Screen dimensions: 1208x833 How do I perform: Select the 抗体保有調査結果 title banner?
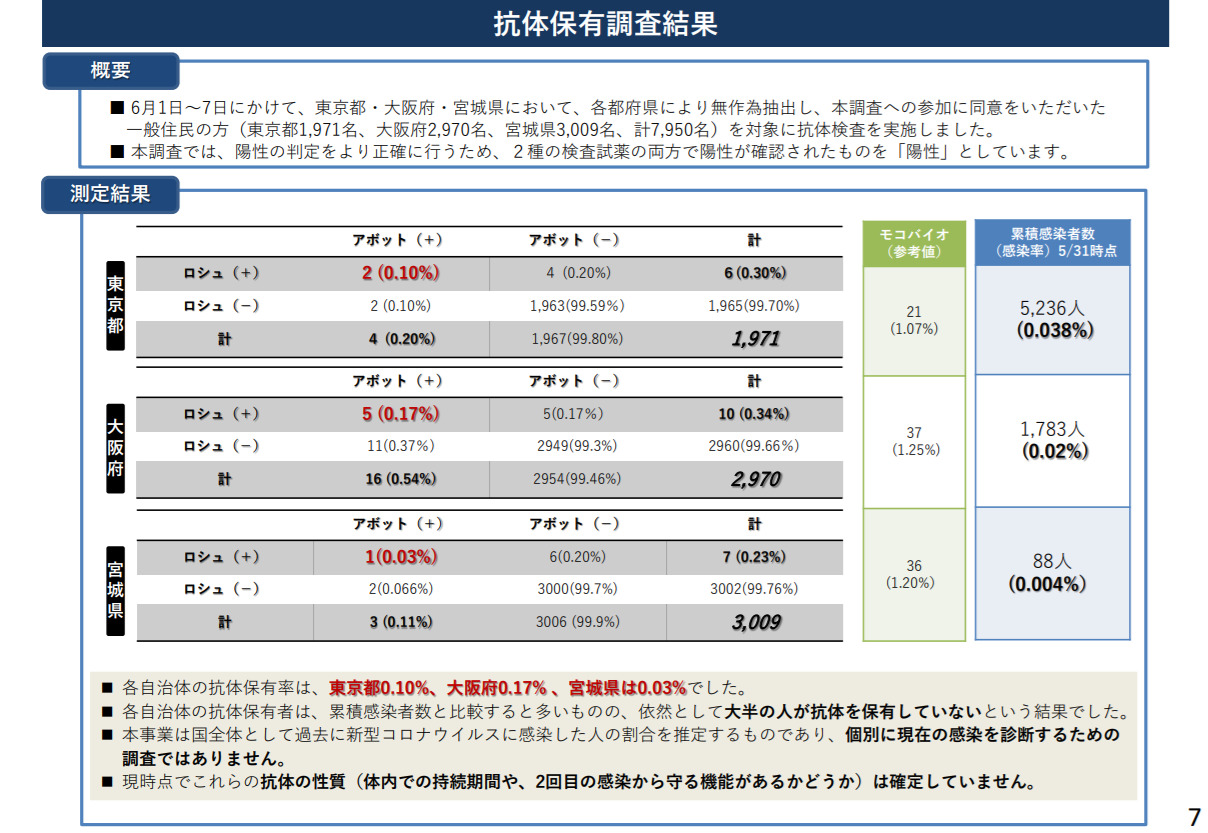tap(605, 24)
